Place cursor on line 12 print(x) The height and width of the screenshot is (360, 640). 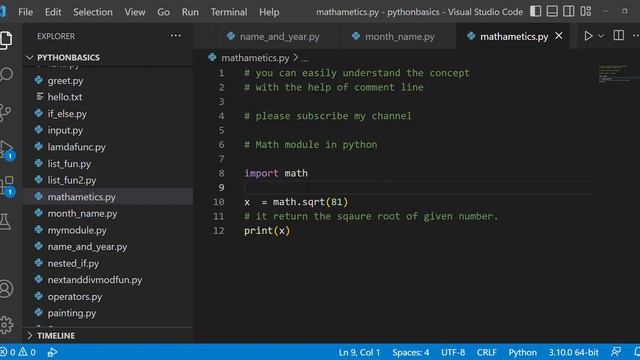pyautogui.click(x=267, y=231)
